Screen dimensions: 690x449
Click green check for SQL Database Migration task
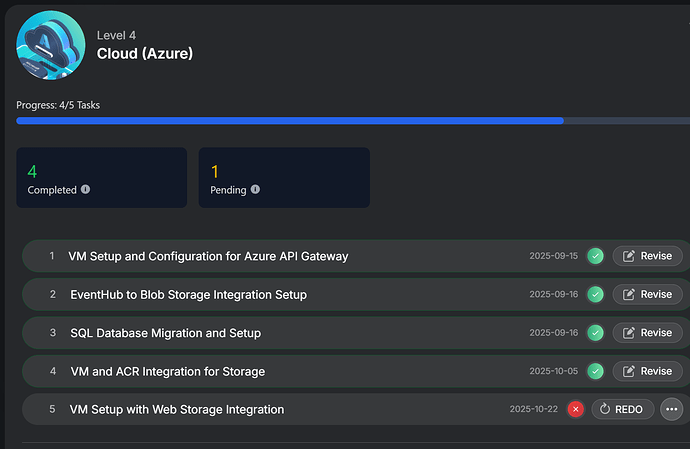[596, 332]
